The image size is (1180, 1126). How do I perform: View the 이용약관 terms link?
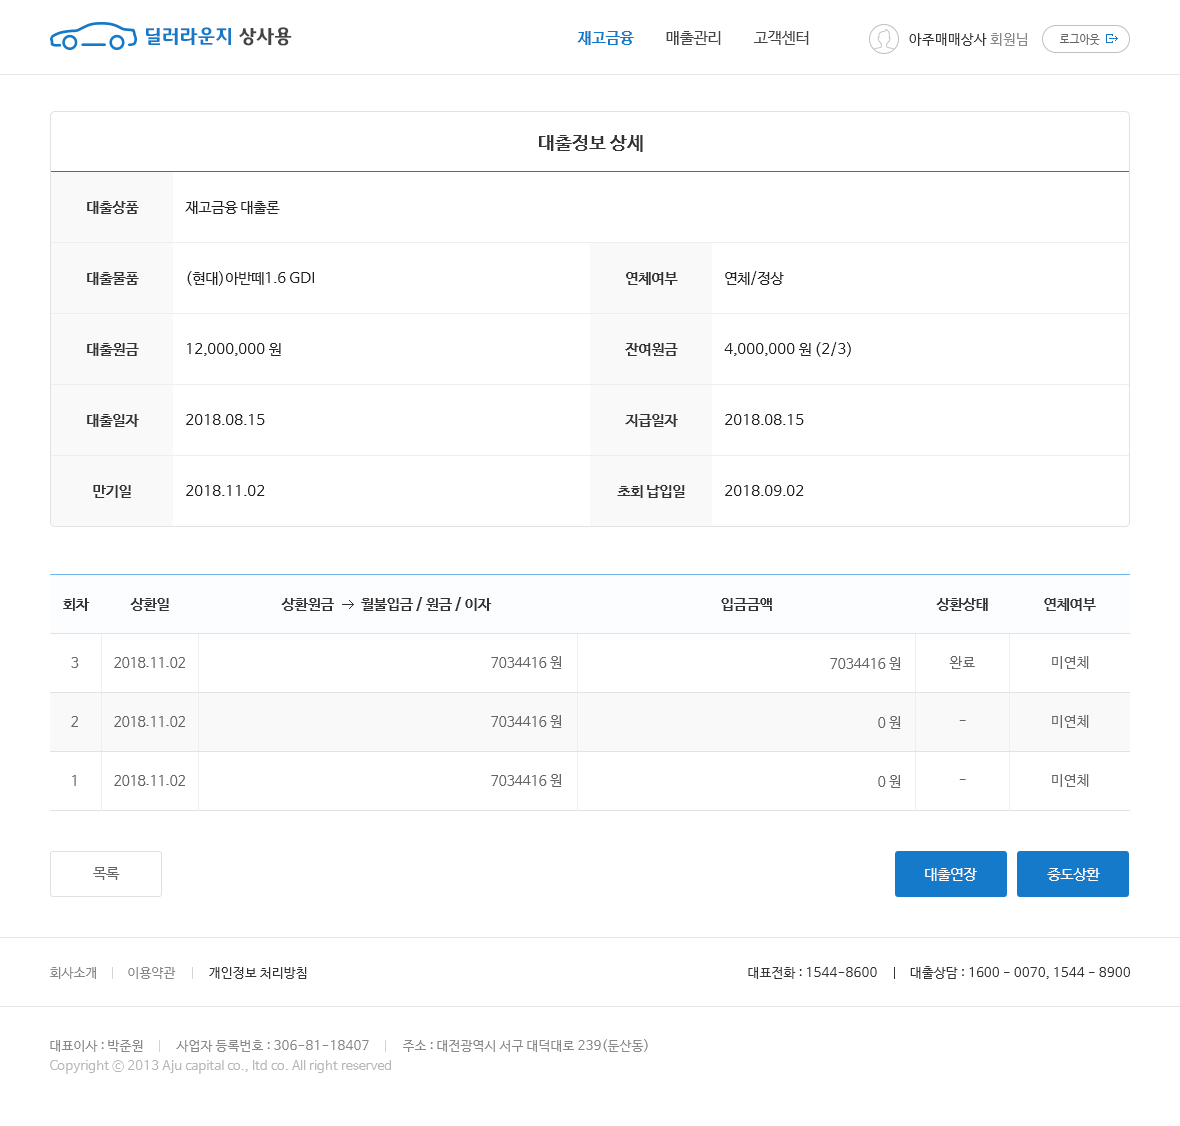150,972
